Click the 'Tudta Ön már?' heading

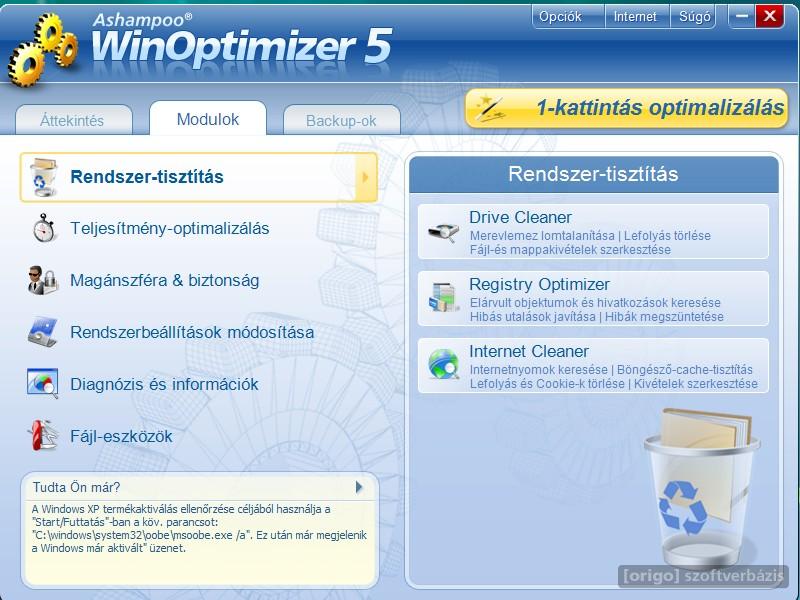77,487
